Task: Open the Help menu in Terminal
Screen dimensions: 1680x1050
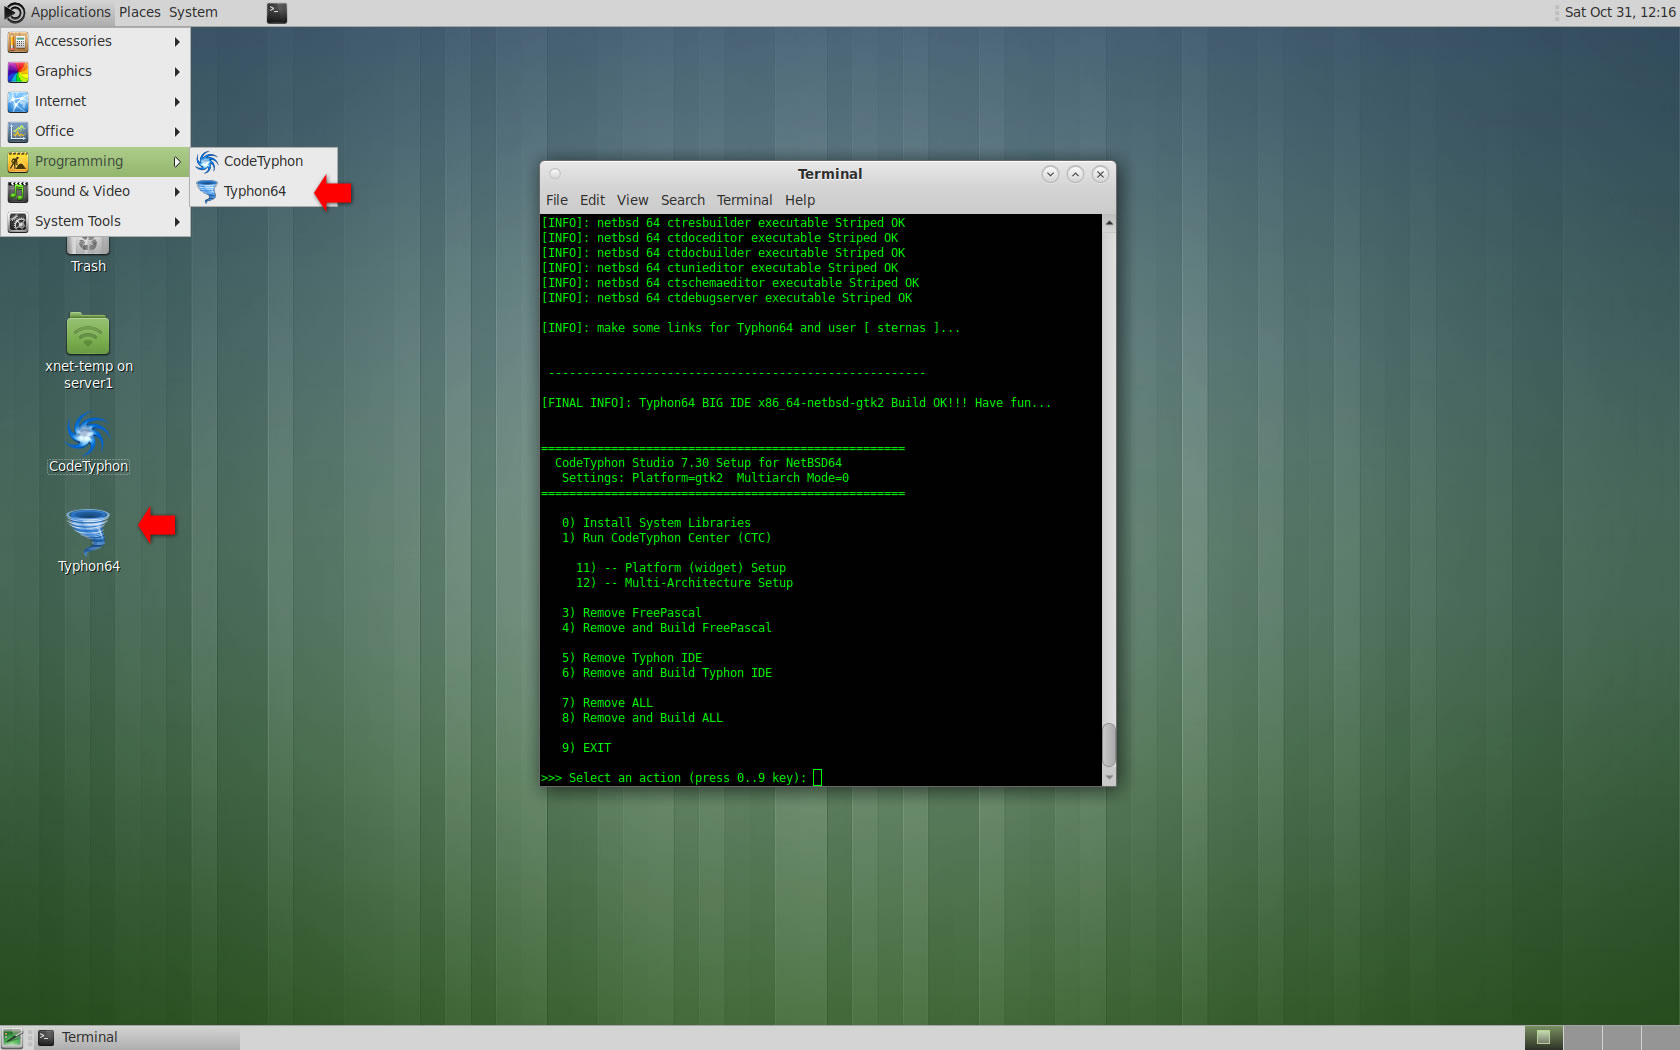Action: pos(800,200)
